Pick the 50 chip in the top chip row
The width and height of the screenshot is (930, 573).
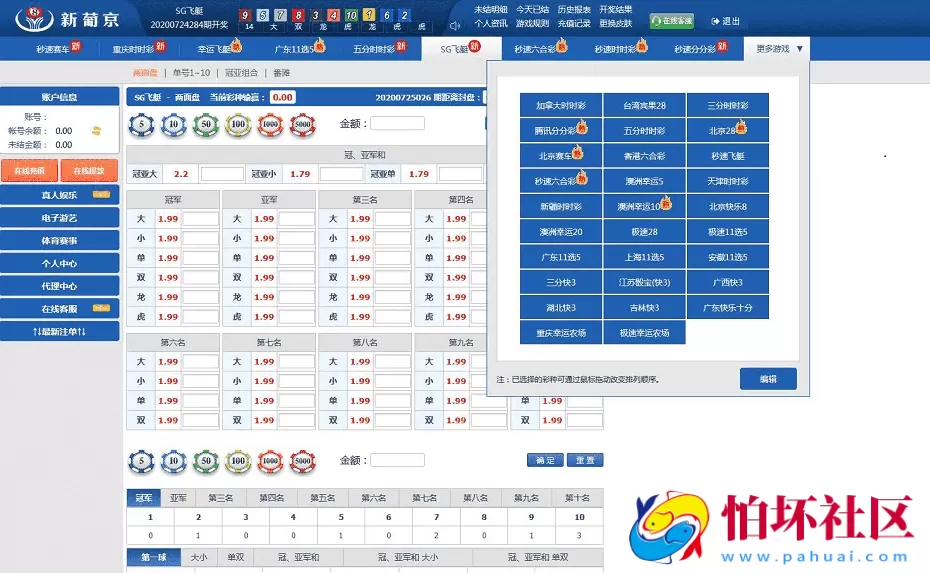click(206, 125)
